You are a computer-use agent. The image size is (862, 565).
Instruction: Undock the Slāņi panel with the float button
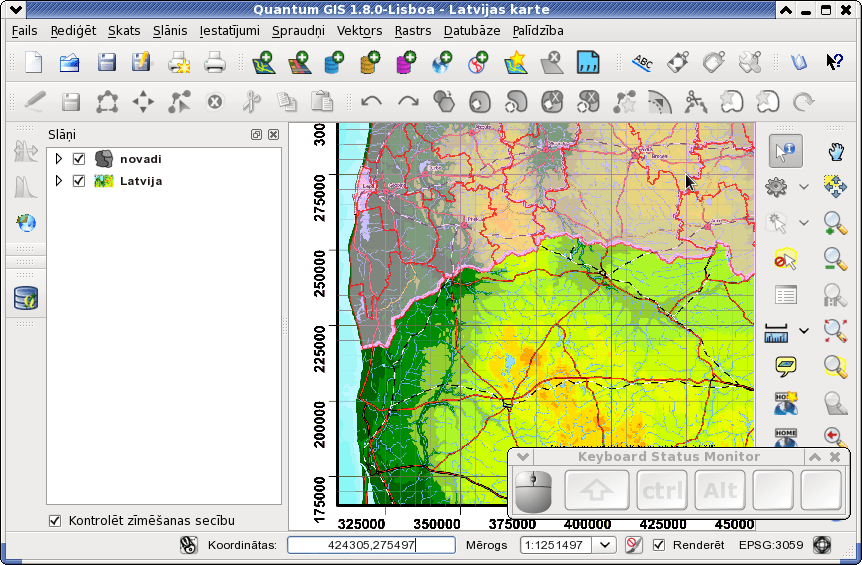click(256, 135)
